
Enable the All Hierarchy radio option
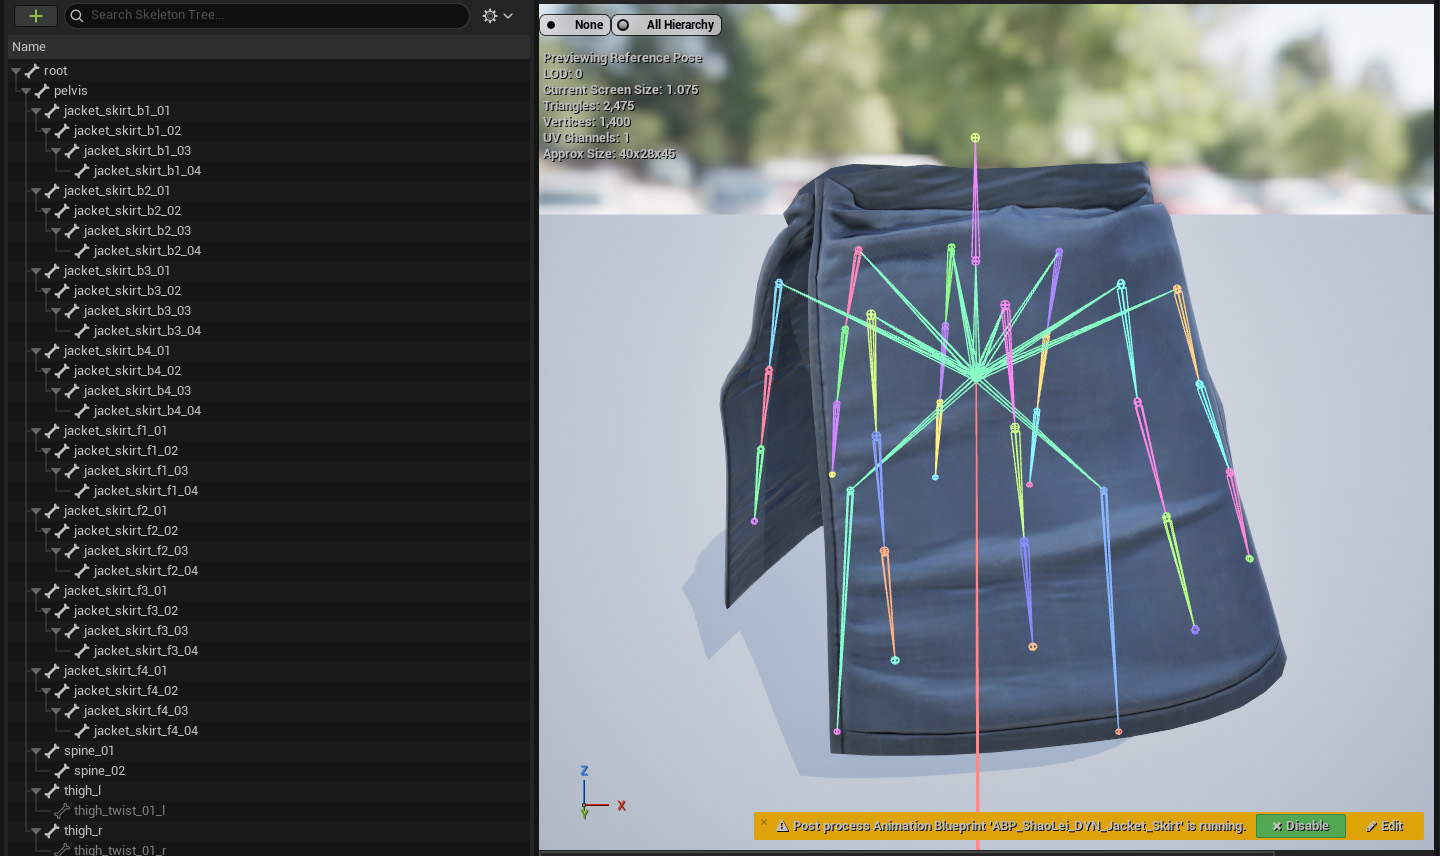(x=667, y=25)
